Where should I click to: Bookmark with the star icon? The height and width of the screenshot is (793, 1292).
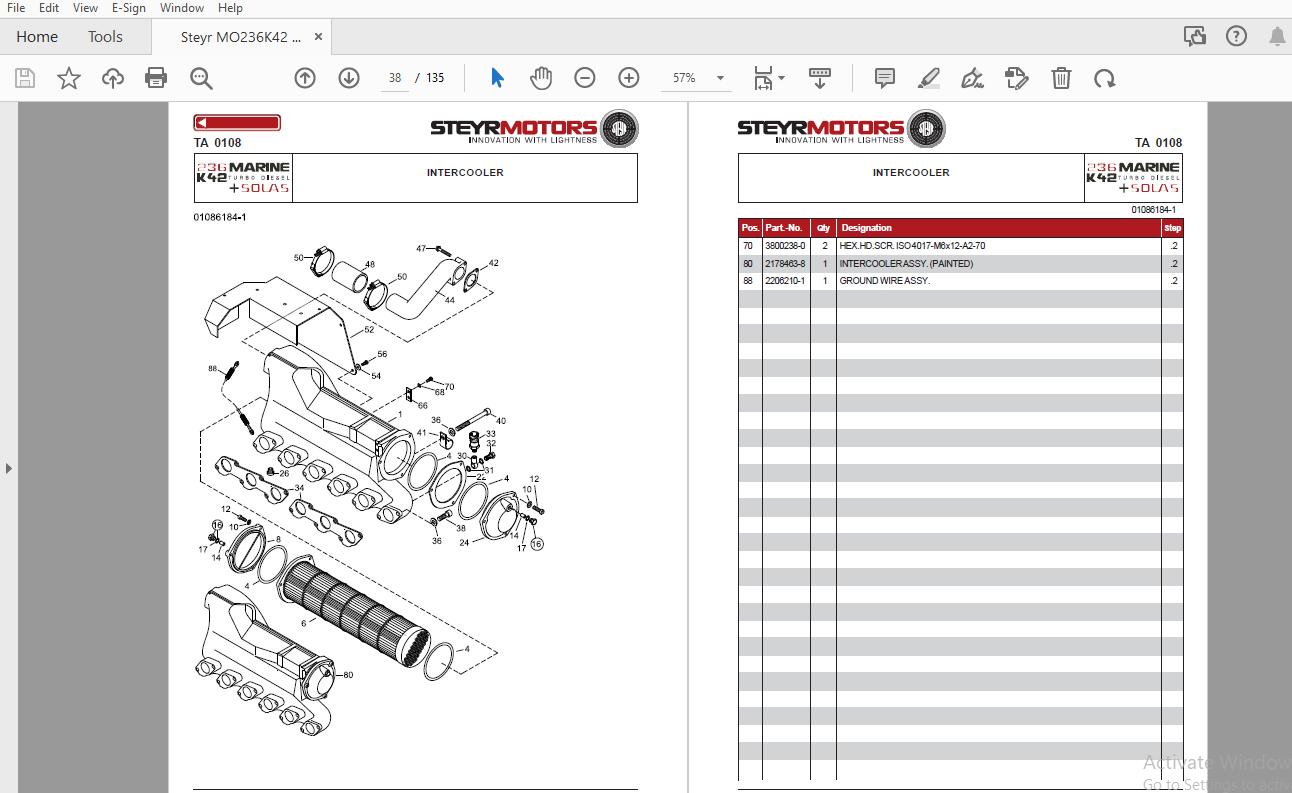pyautogui.click(x=69, y=78)
